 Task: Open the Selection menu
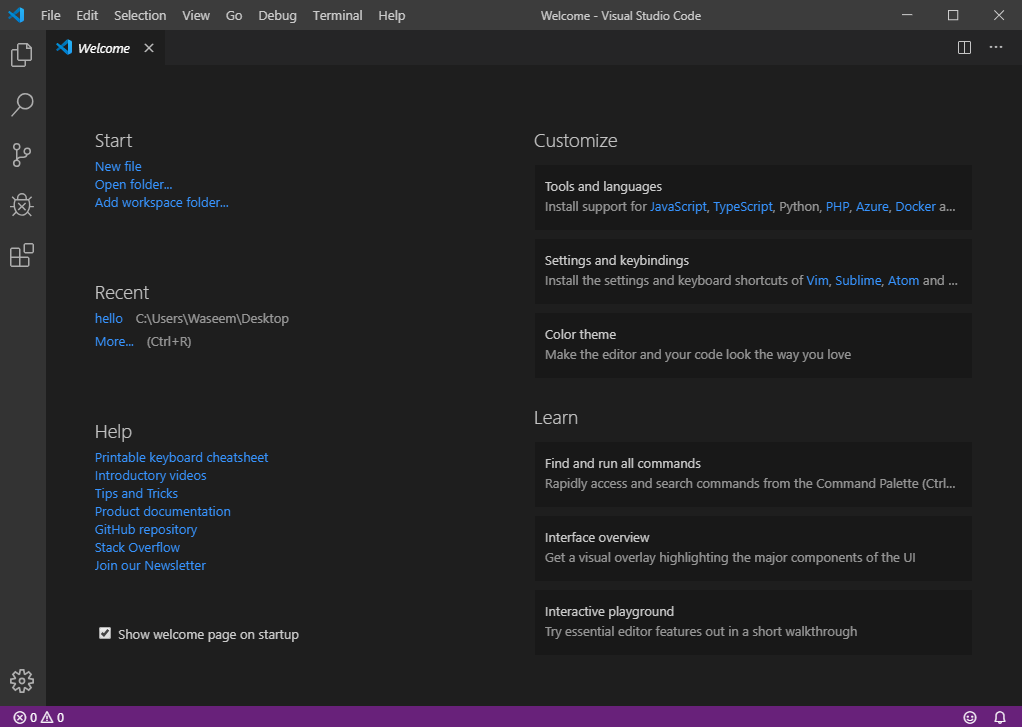140,16
